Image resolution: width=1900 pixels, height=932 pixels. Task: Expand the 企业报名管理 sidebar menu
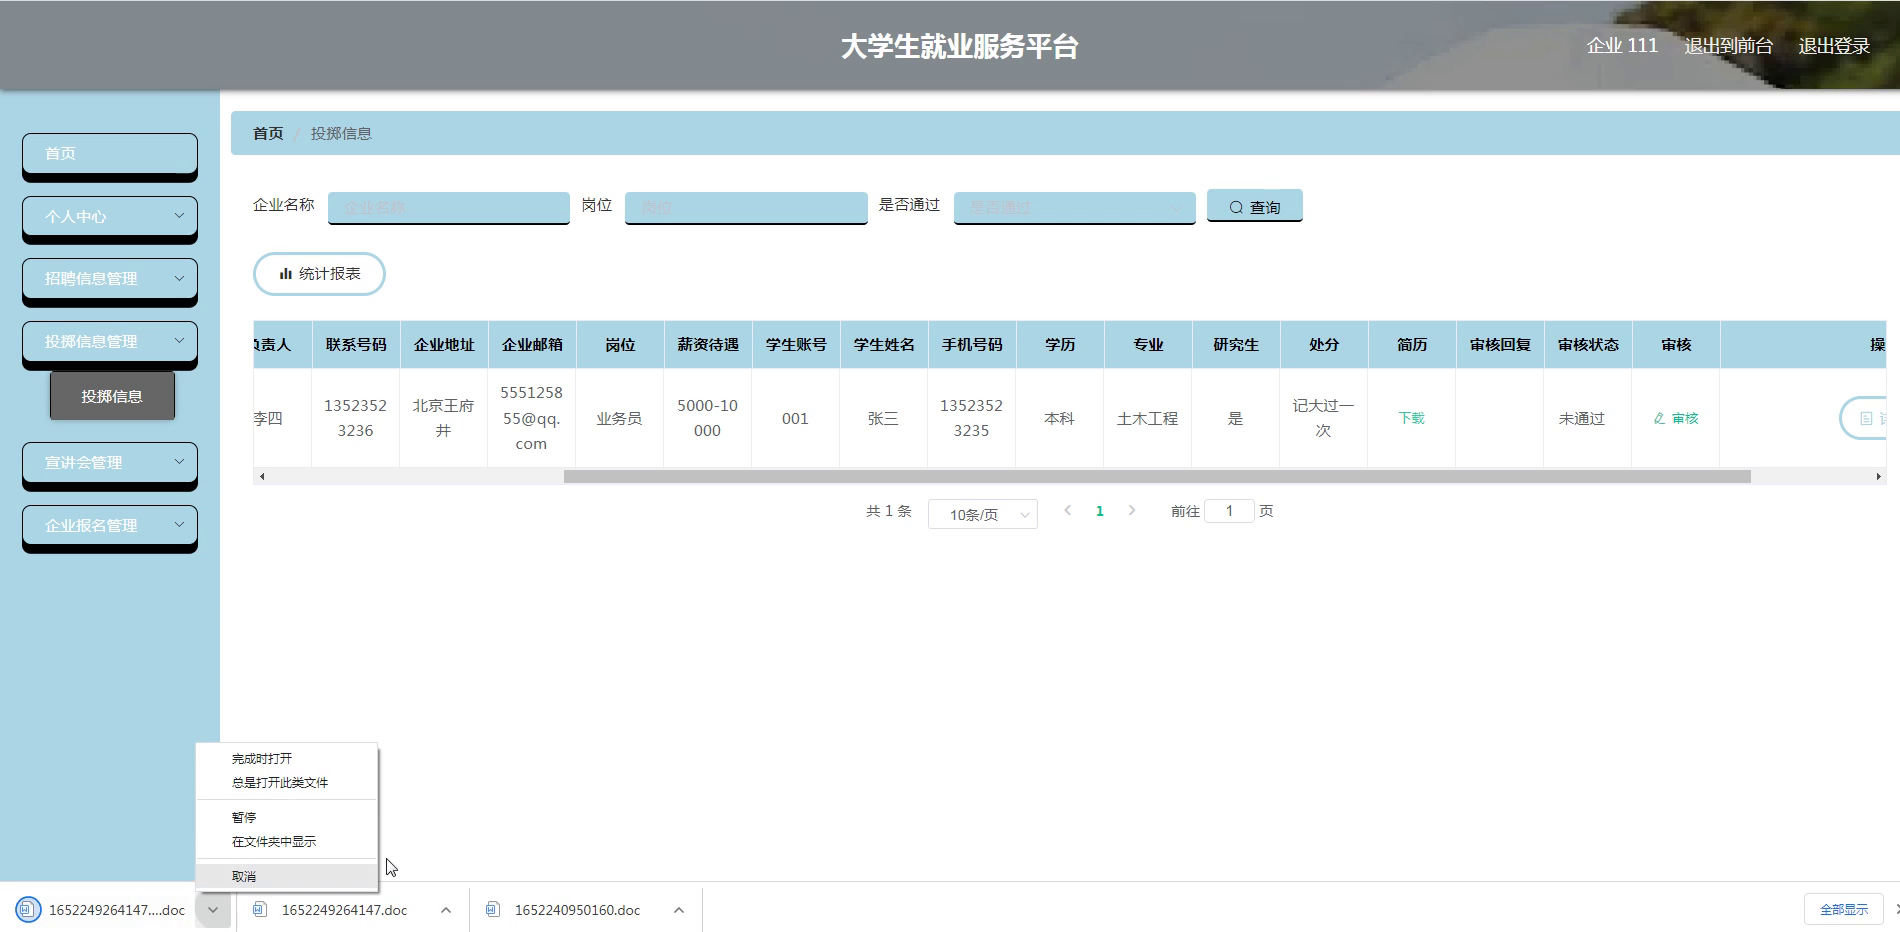click(110, 525)
